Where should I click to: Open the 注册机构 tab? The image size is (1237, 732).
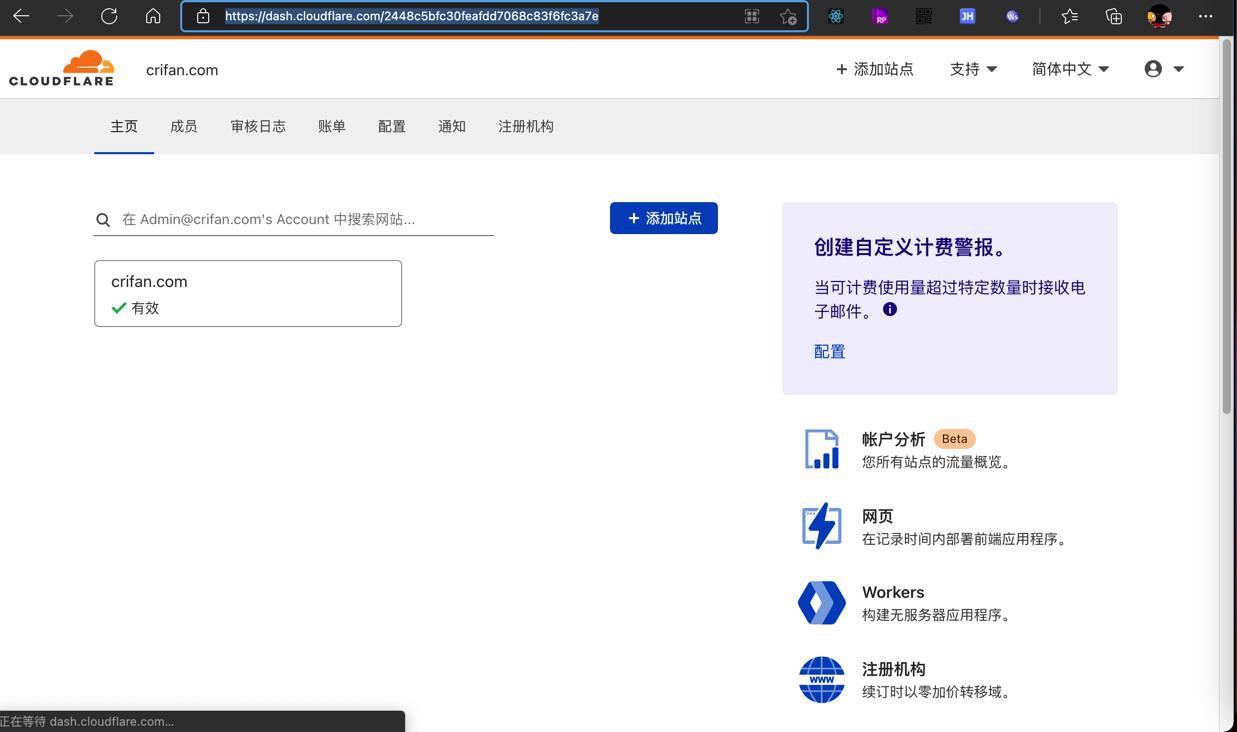(526, 127)
